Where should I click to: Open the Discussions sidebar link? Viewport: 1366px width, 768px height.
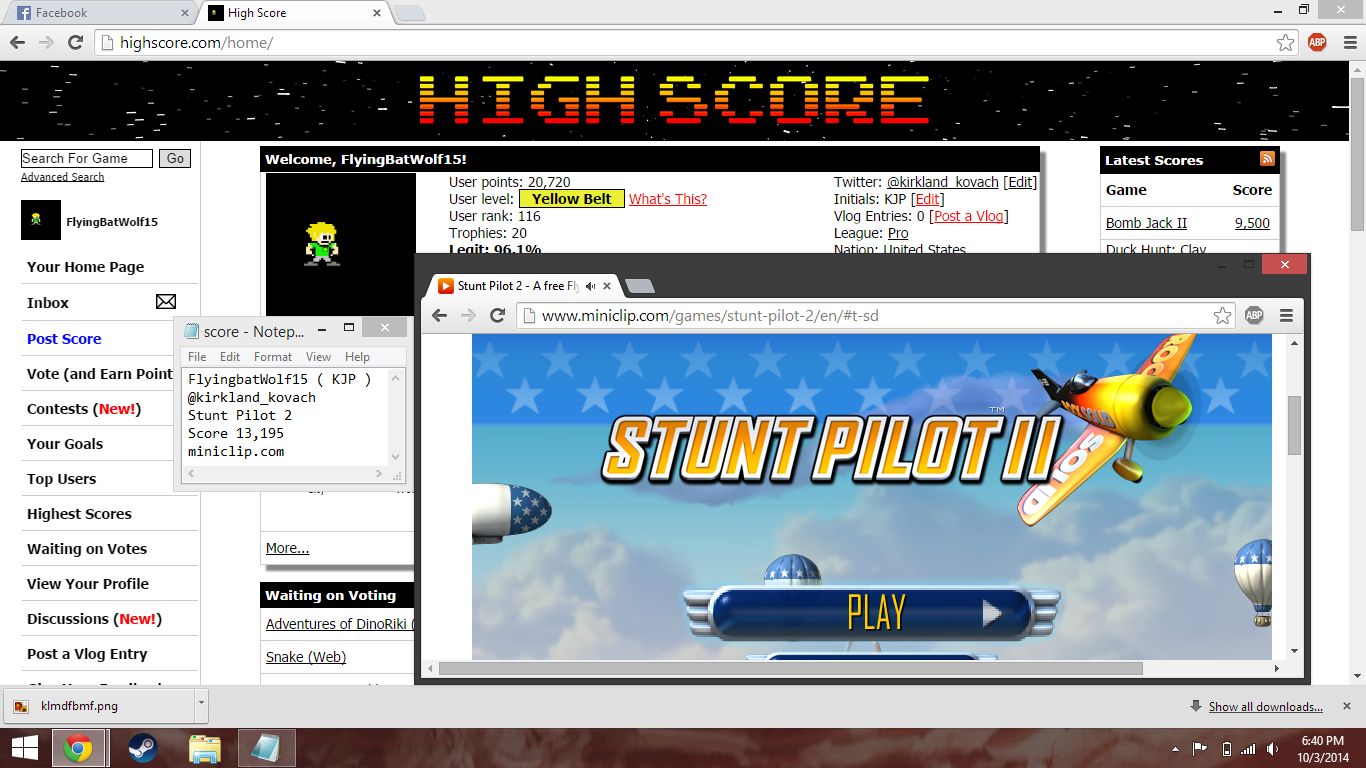pyautogui.click(x=94, y=619)
